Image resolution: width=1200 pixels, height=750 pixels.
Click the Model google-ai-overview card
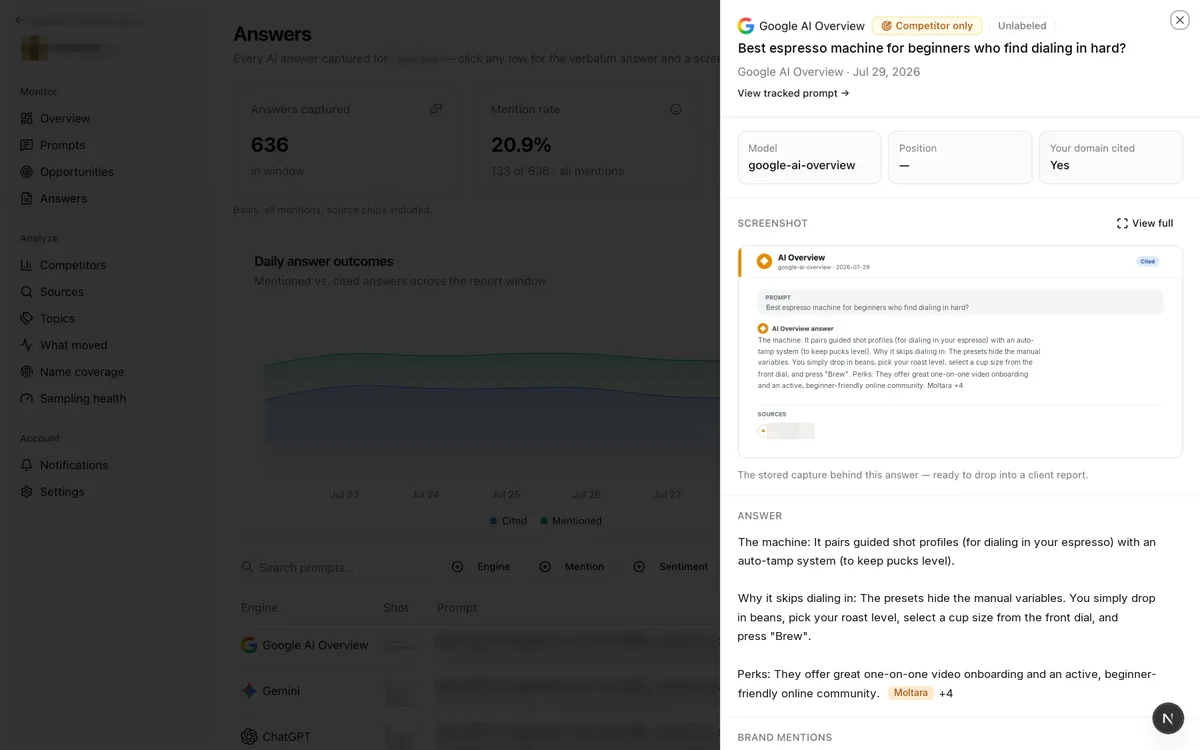pos(809,157)
